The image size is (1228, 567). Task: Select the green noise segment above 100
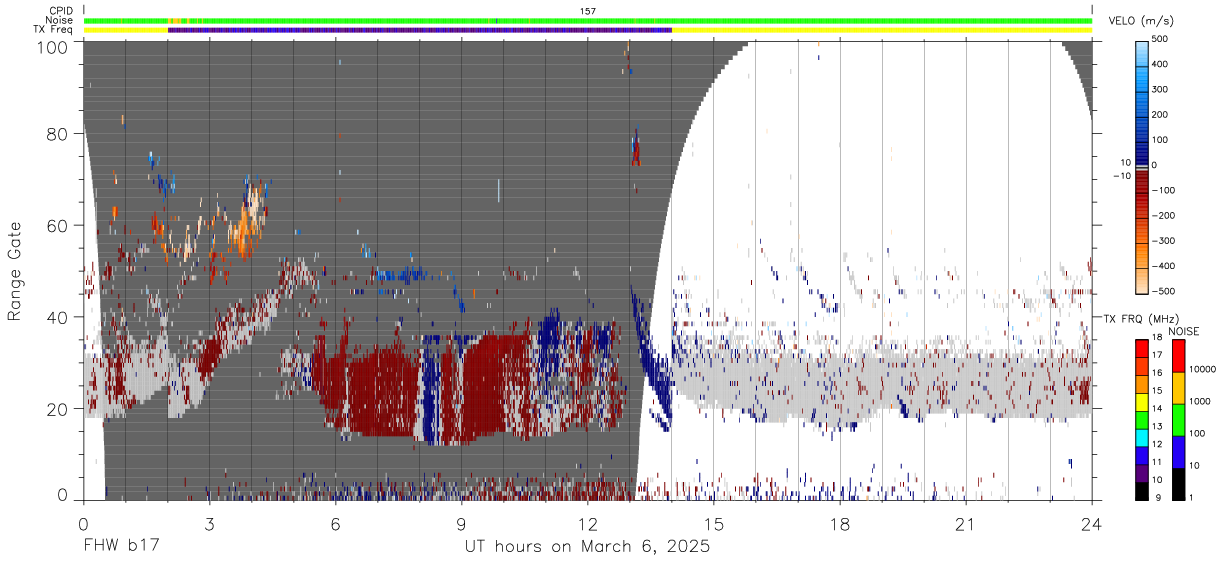(1177, 419)
